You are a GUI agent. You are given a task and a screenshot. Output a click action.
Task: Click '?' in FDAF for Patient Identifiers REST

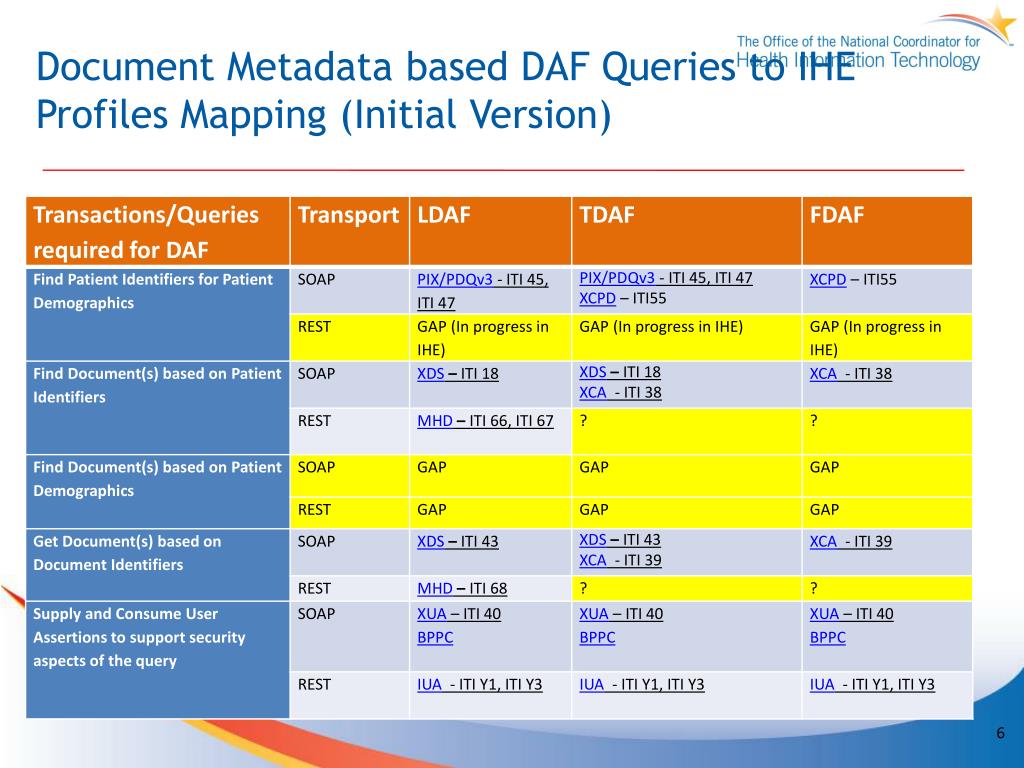814,421
